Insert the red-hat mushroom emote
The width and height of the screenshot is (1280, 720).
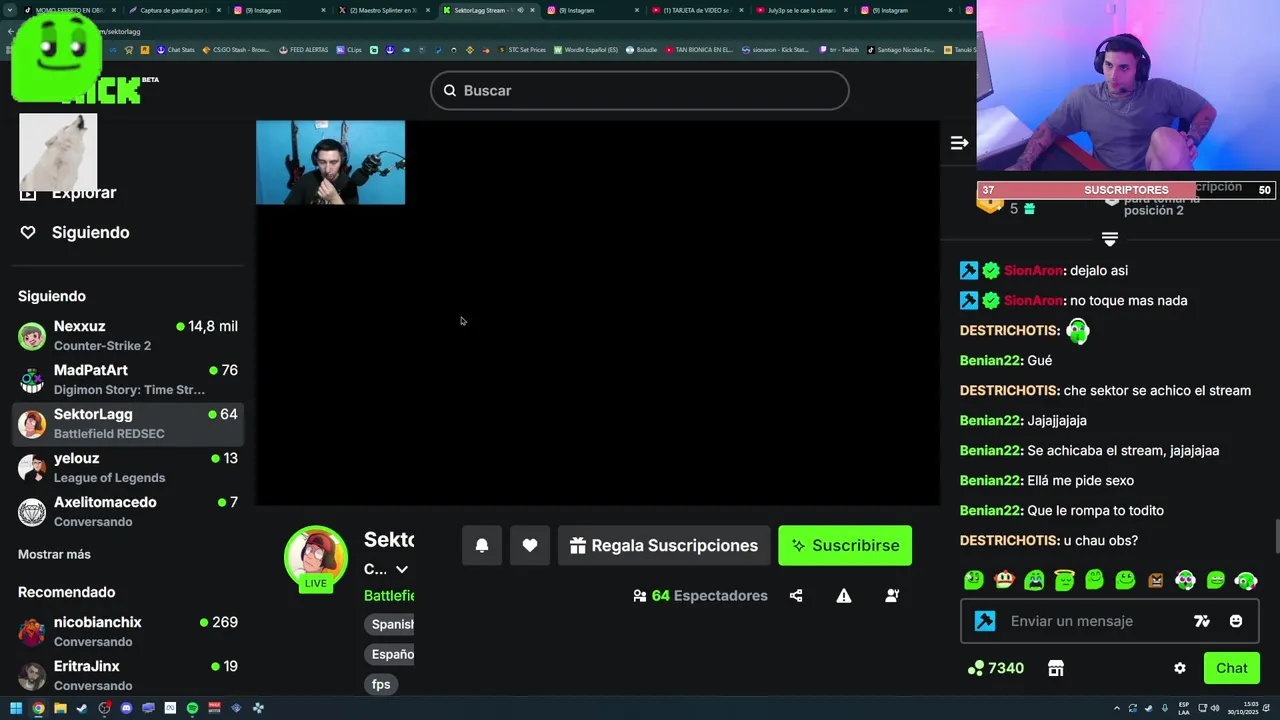point(1004,580)
